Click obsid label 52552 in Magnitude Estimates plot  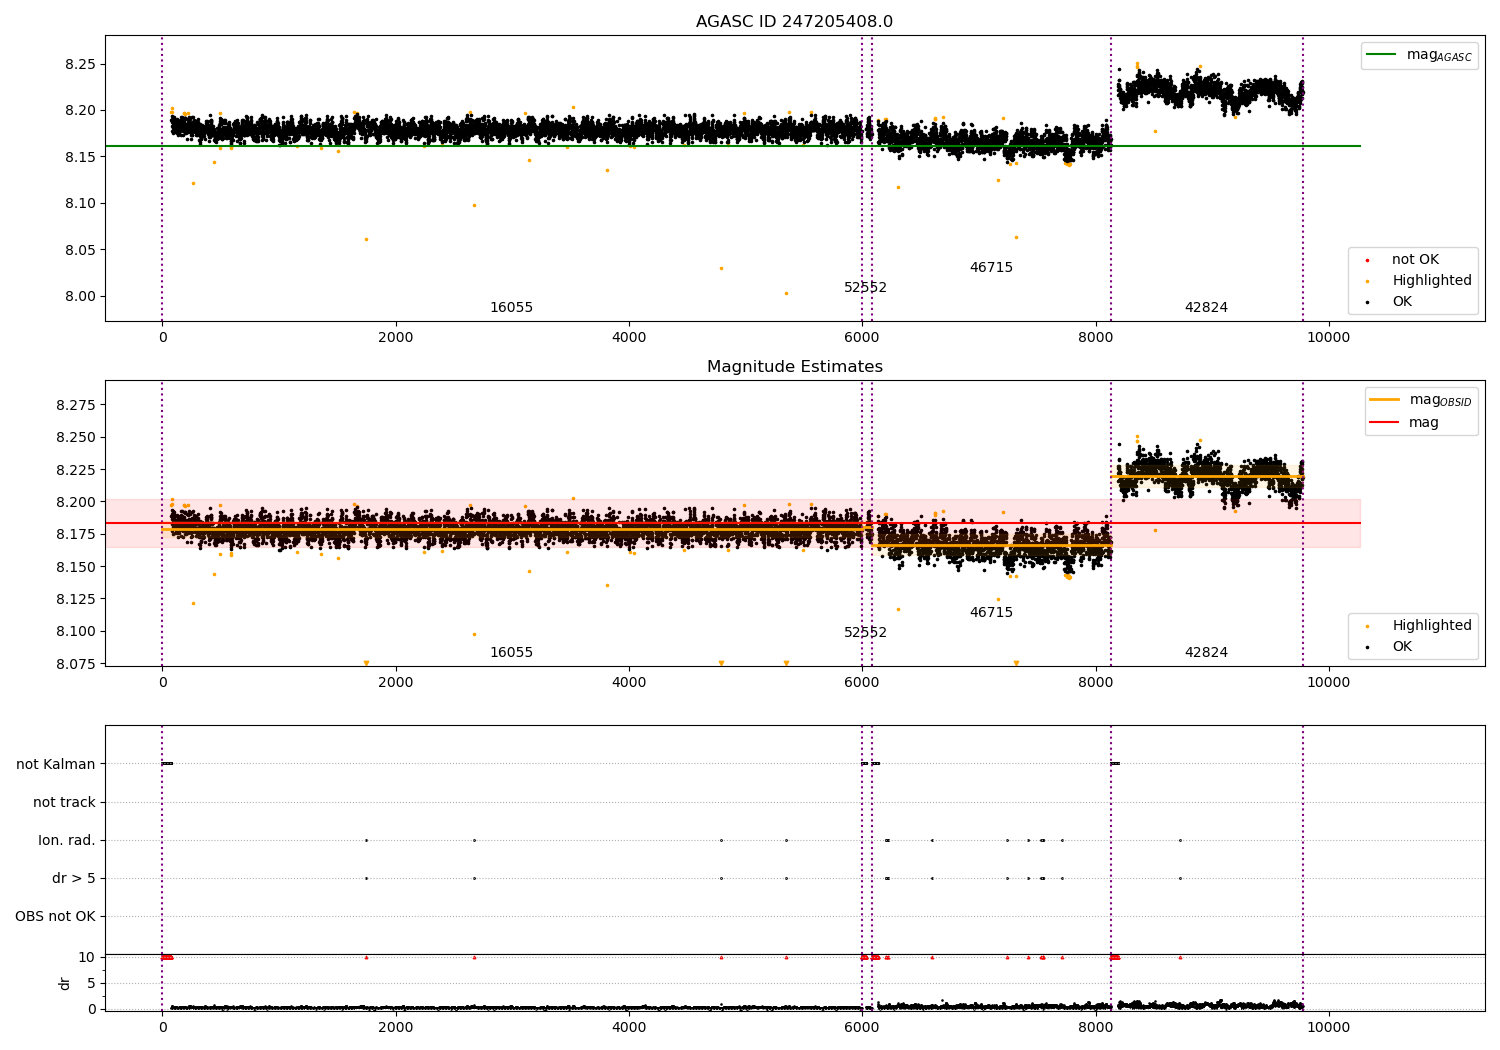pos(865,633)
